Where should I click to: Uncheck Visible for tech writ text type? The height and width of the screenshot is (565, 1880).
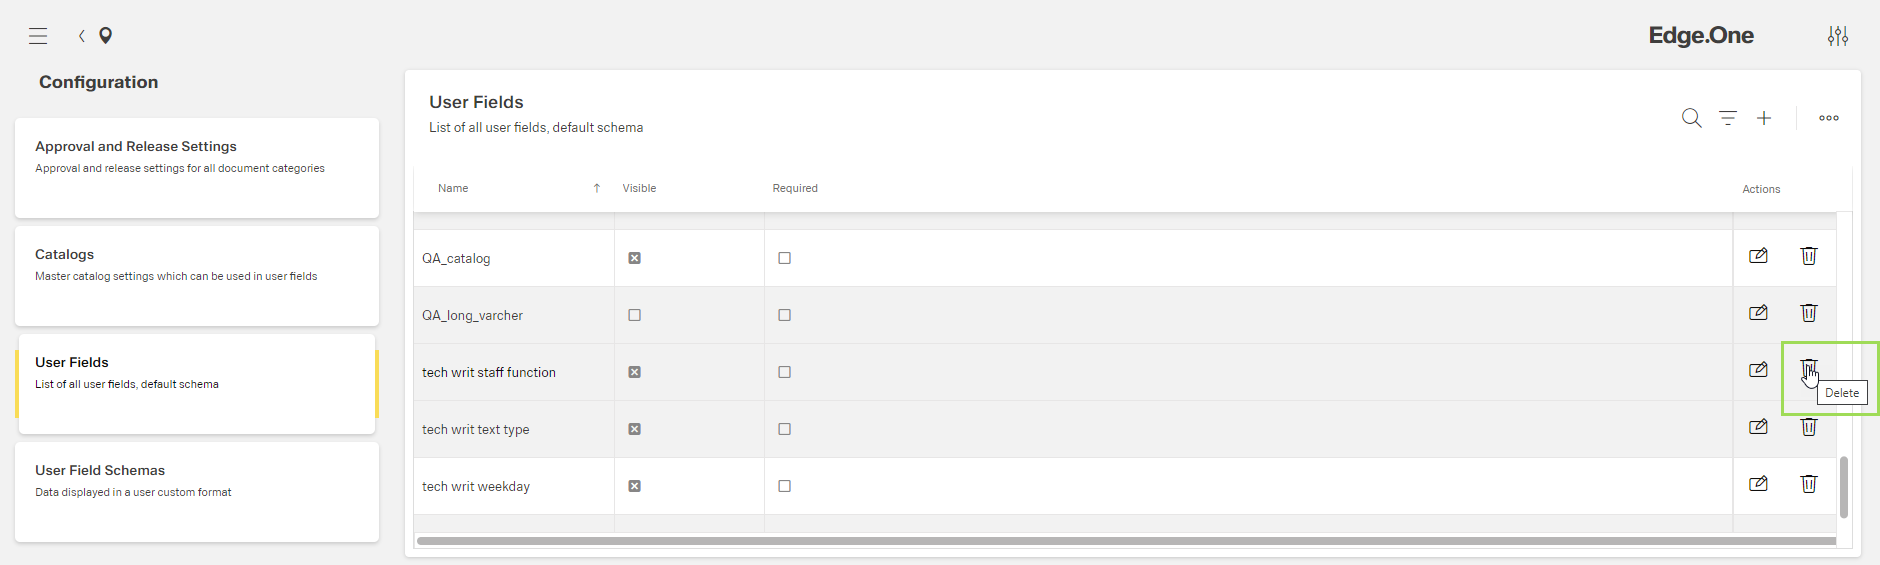634,429
